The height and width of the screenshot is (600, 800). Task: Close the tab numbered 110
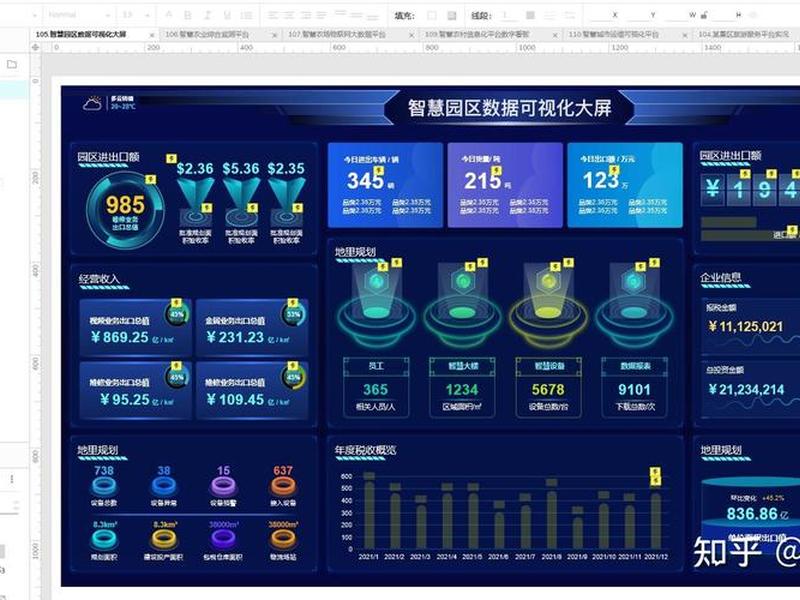pos(685,35)
